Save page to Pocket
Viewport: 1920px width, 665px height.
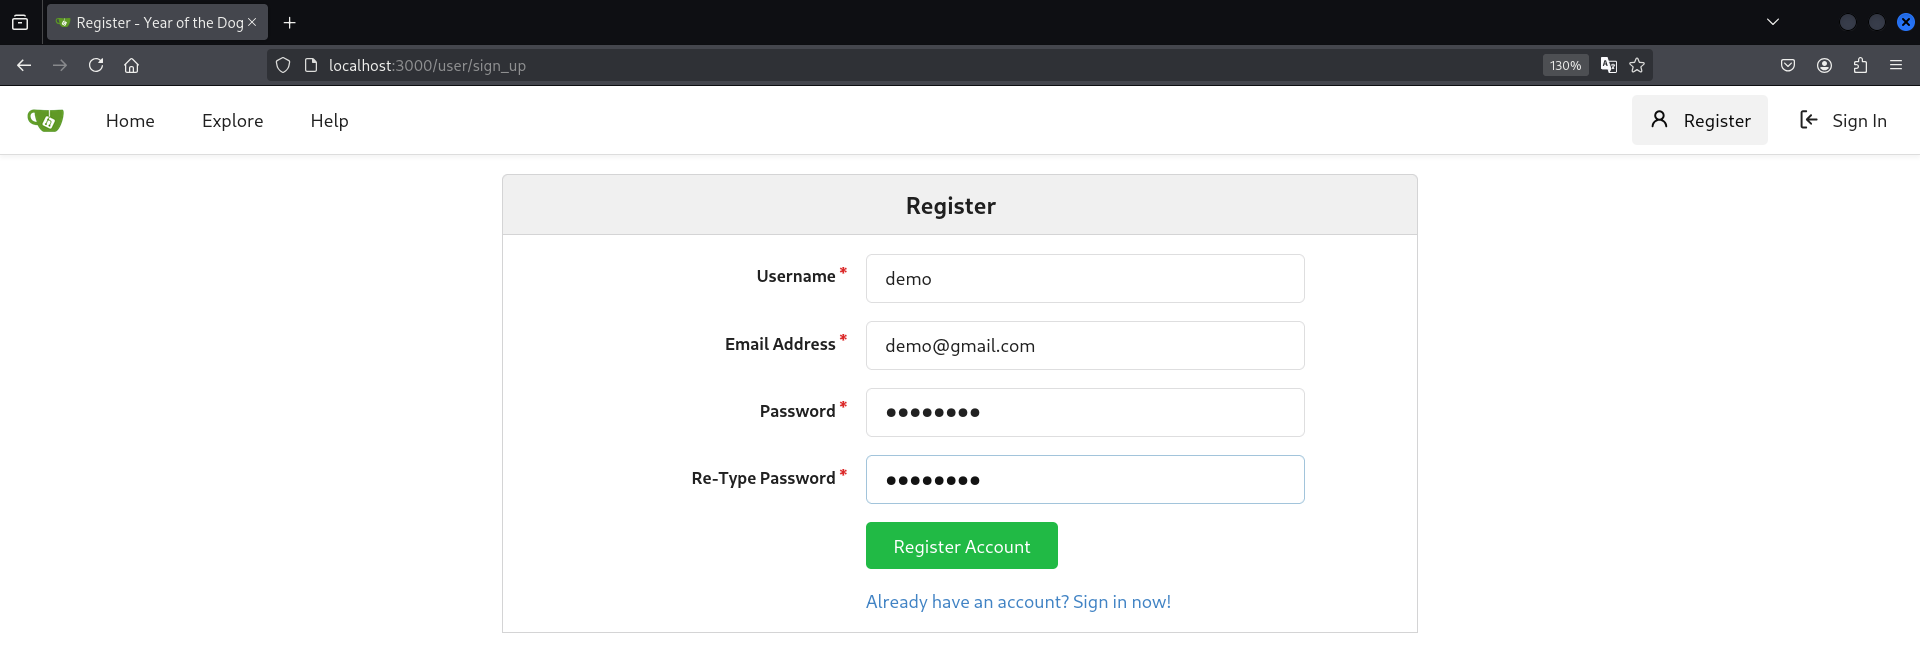1788,65
